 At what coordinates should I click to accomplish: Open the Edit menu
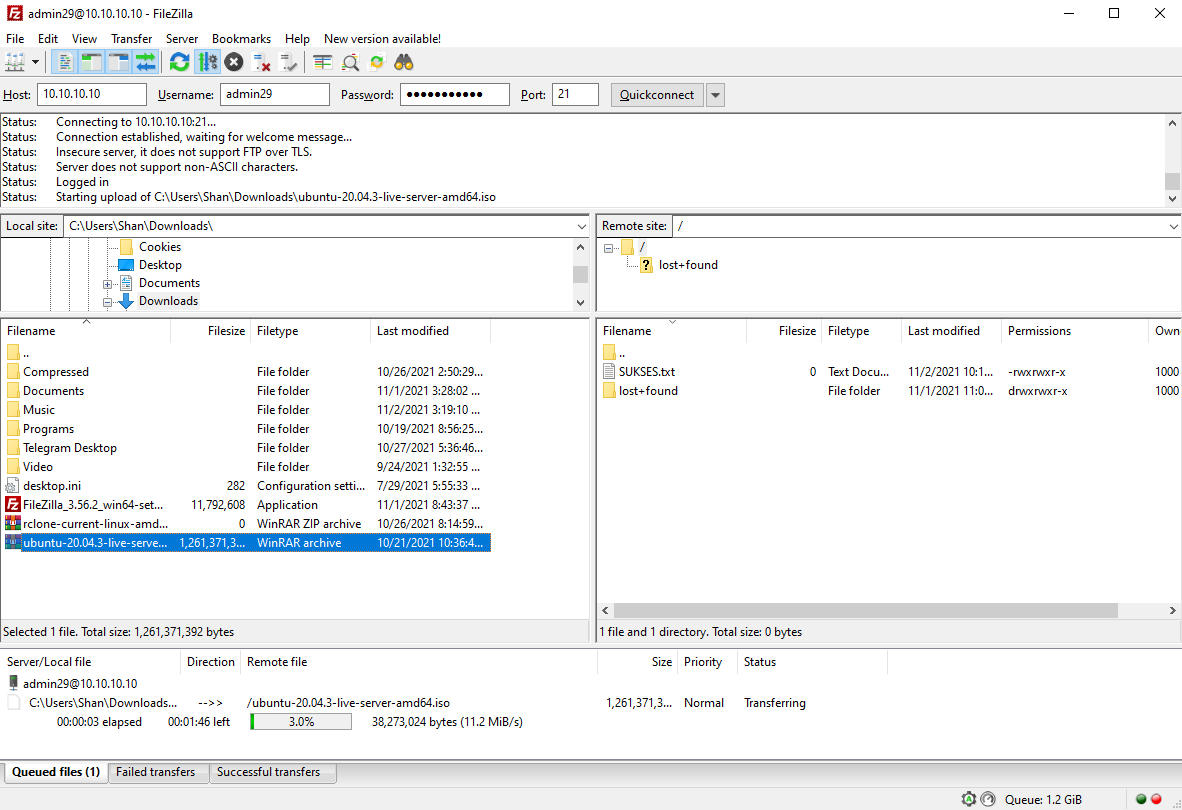47,38
